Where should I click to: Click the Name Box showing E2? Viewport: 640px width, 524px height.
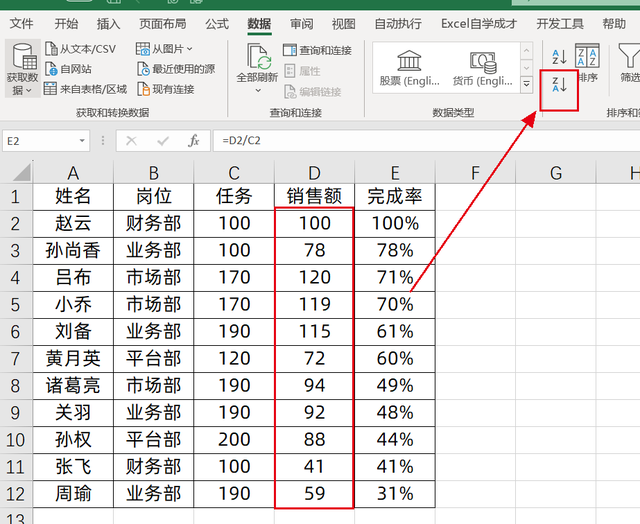[40, 141]
